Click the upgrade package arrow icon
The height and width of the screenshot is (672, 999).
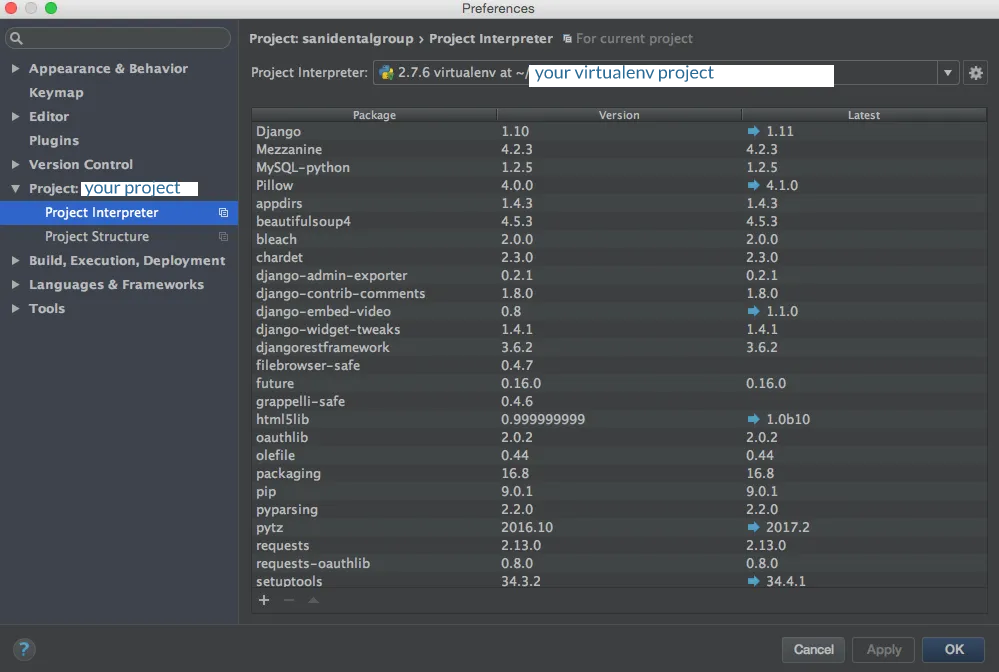(313, 600)
